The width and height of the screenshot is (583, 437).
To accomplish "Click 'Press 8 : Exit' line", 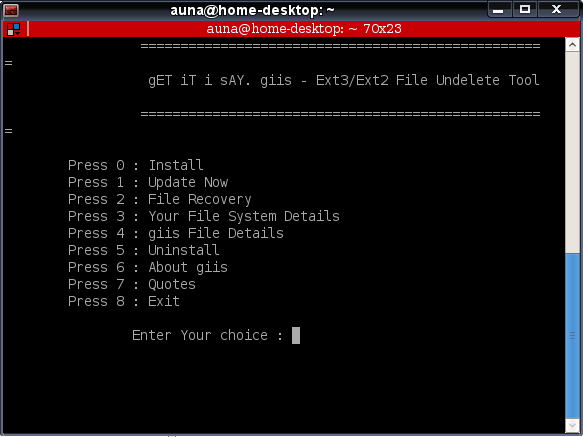I will point(124,301).
